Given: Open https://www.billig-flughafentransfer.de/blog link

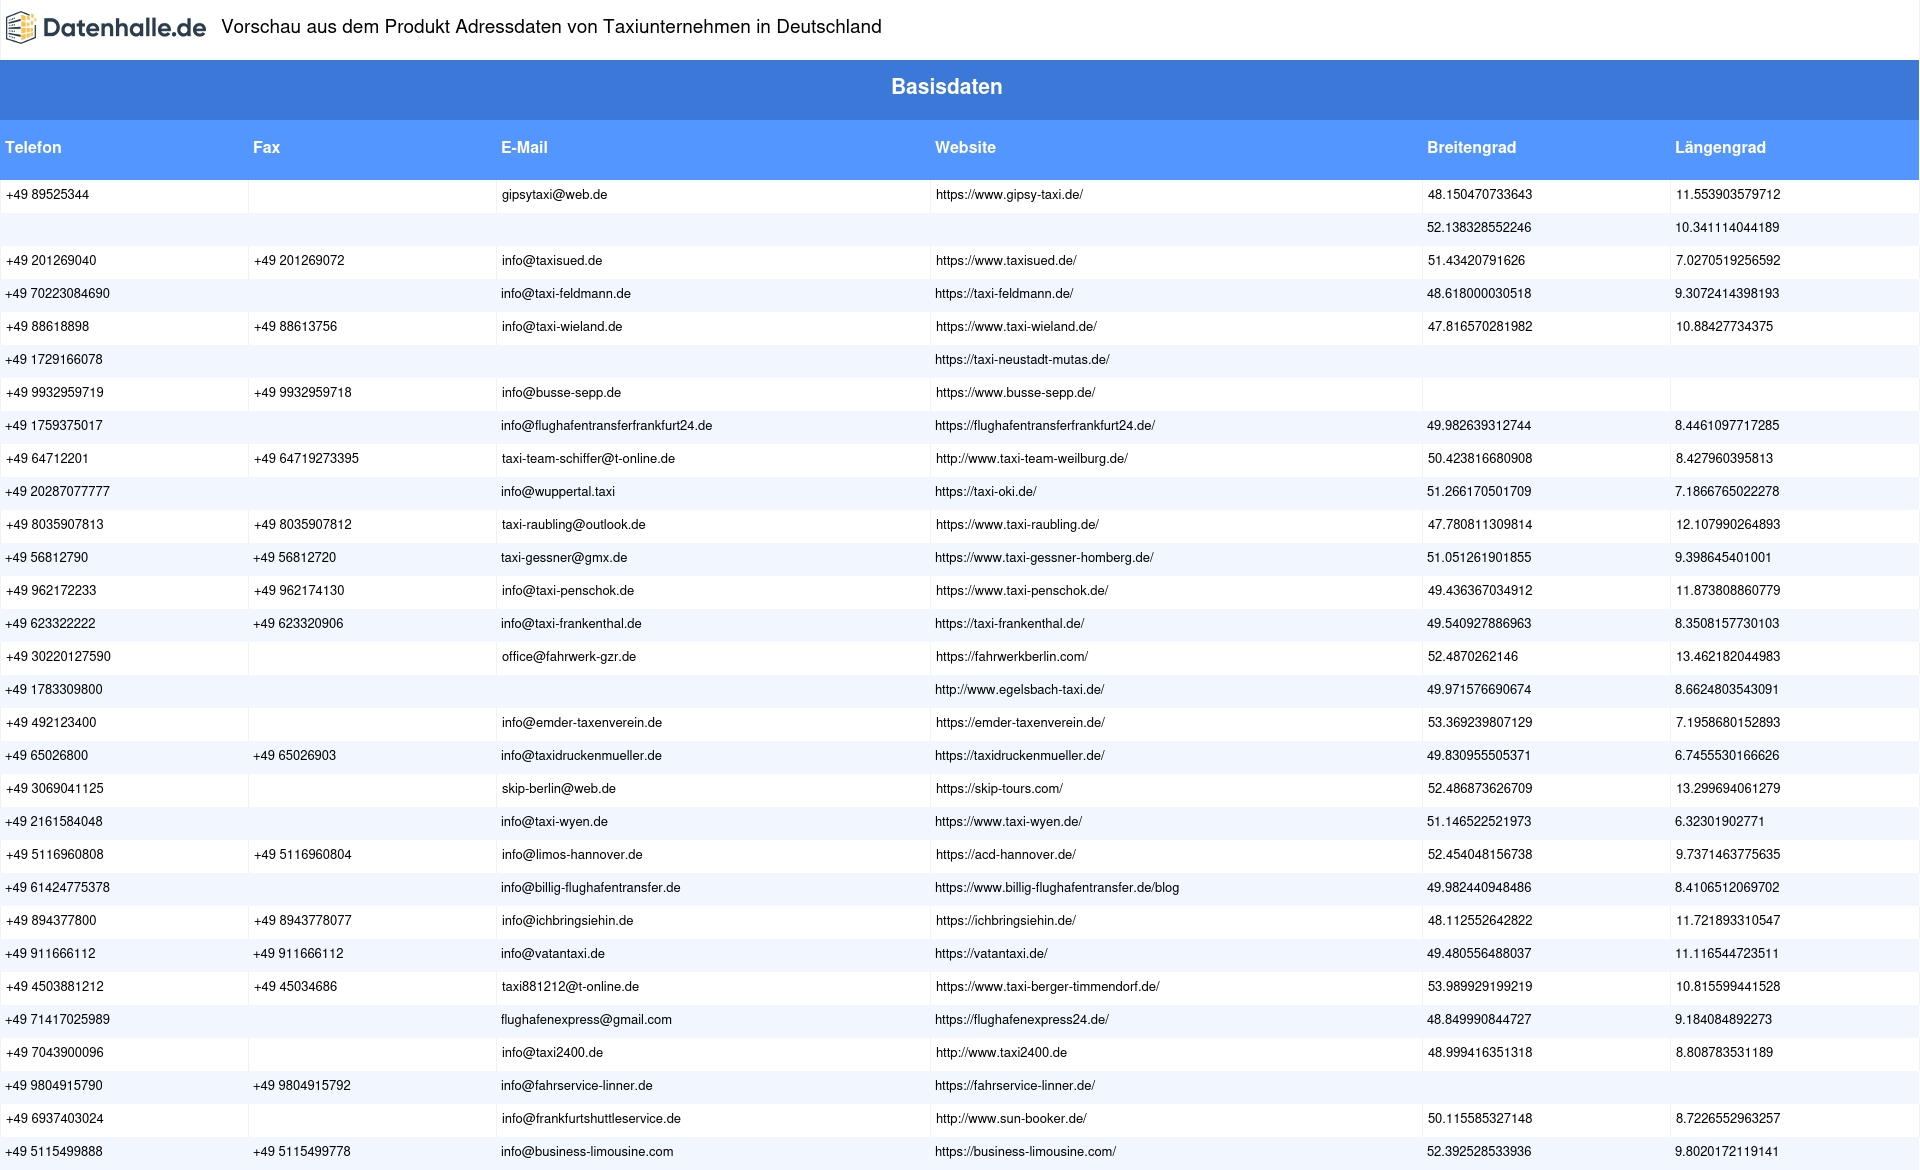Looking at the screenshot, I should click(1057, 888).
